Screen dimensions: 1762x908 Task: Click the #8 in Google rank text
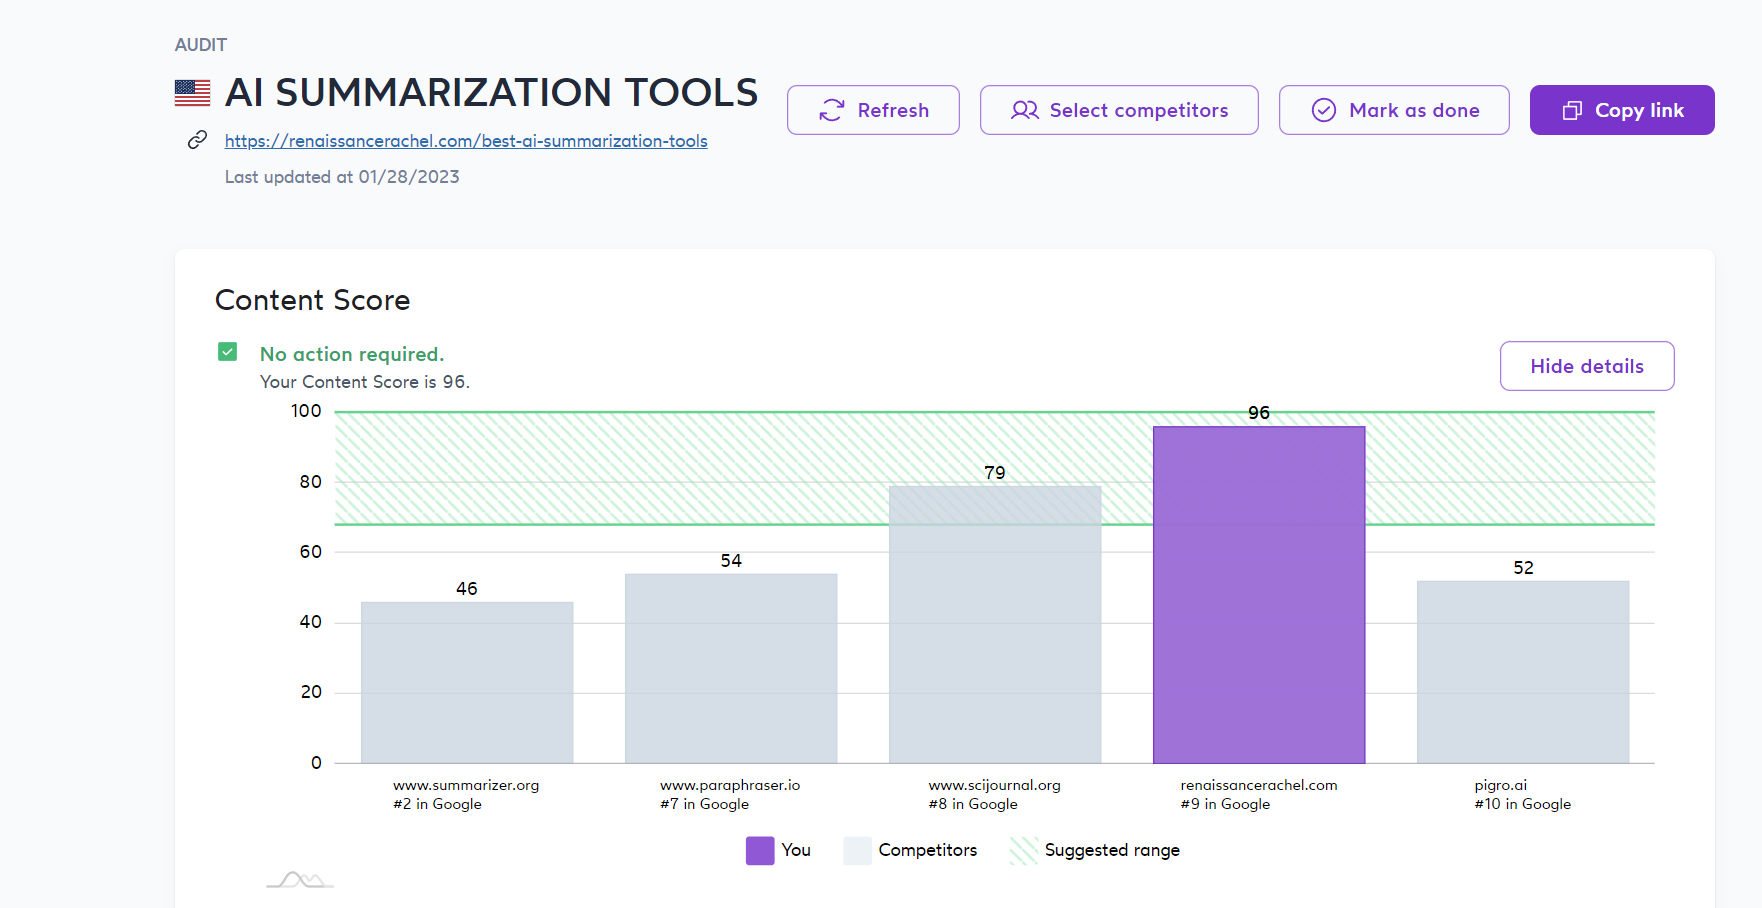coord(973,804)
